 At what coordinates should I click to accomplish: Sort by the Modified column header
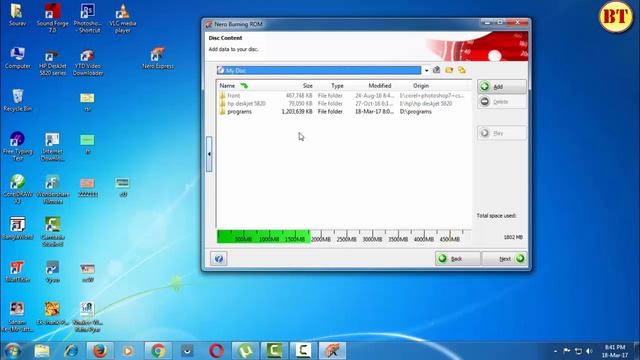380,86
